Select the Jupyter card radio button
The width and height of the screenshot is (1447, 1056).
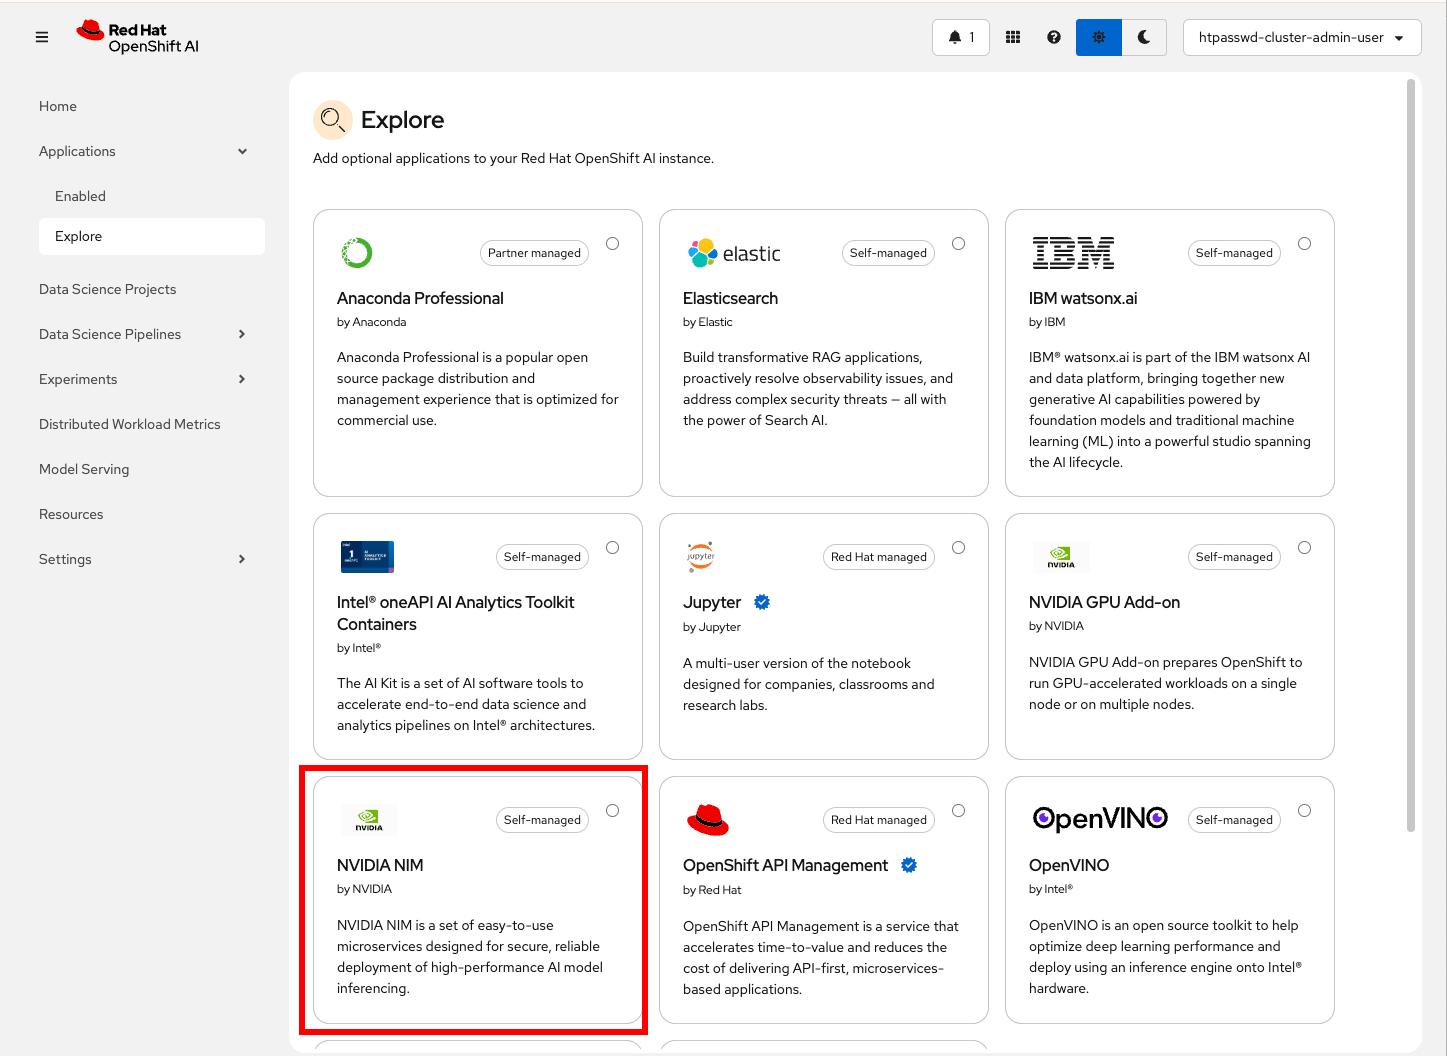point(958,547)
